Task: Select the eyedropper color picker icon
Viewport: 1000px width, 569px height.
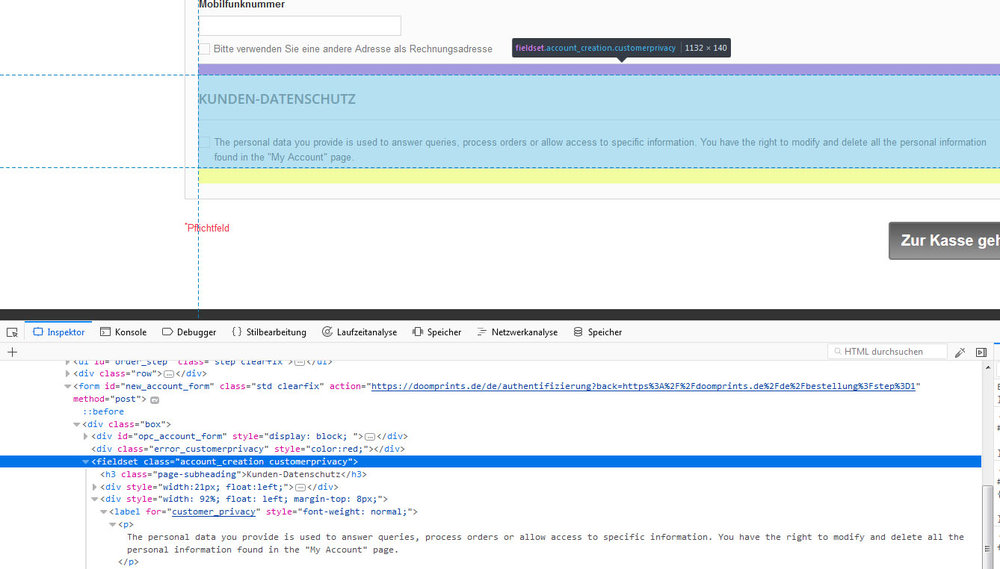Action: (x=960, y=352)
